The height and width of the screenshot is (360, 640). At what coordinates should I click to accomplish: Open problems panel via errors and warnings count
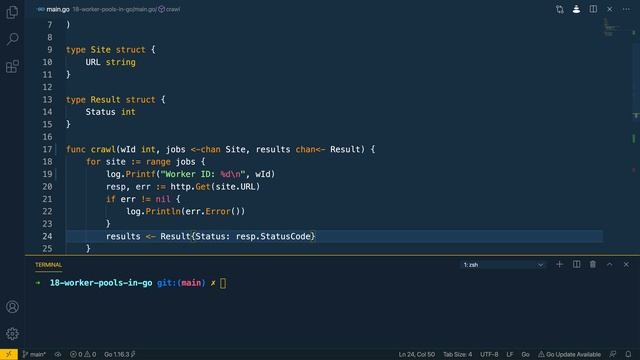click(83, 354)
